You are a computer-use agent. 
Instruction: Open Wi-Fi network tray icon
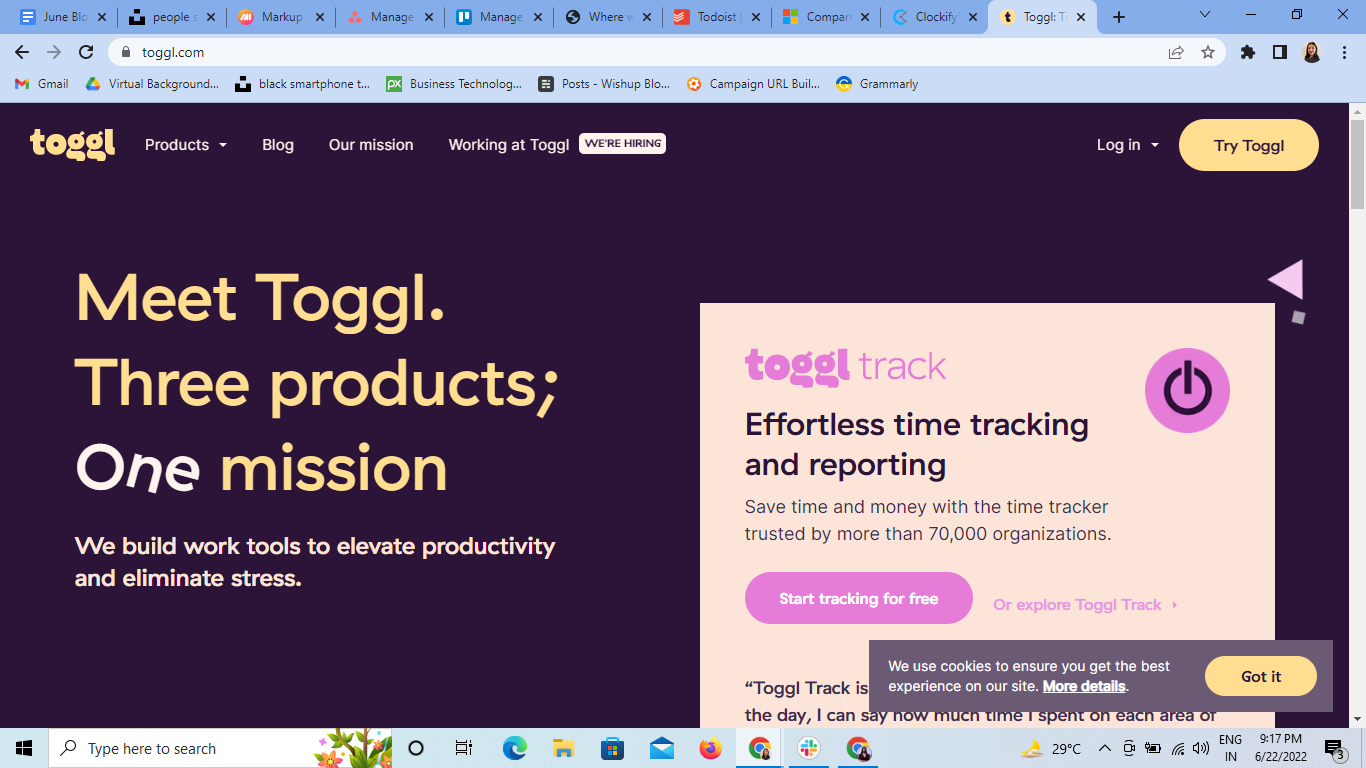1177,748
